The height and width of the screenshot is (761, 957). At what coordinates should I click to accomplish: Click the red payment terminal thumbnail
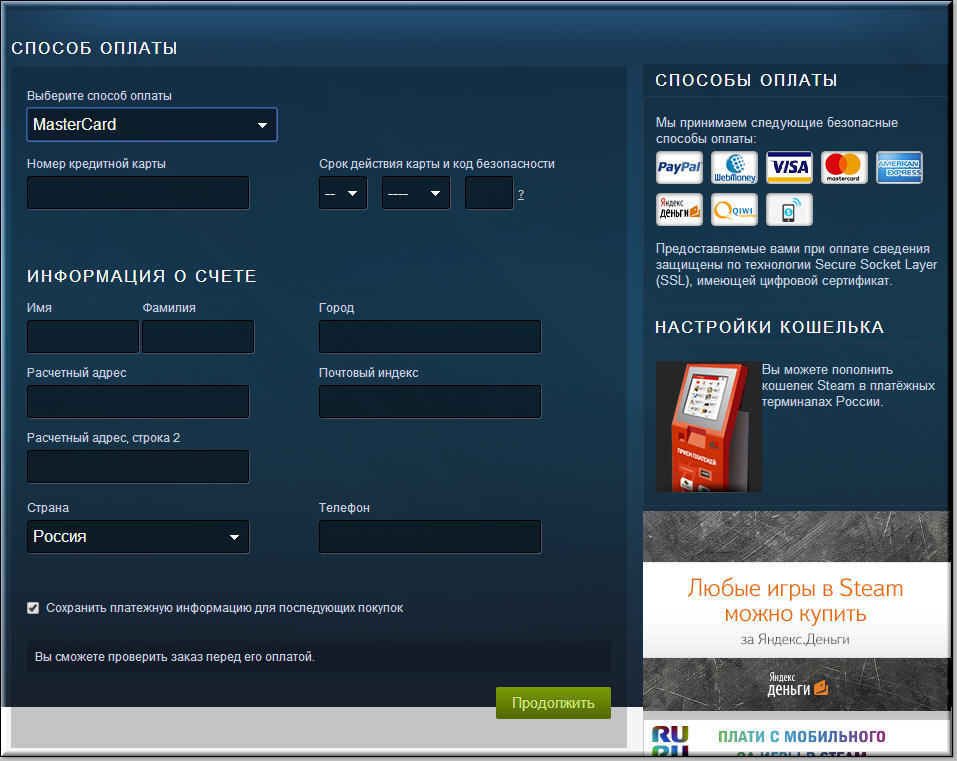[x=708, y=427]
